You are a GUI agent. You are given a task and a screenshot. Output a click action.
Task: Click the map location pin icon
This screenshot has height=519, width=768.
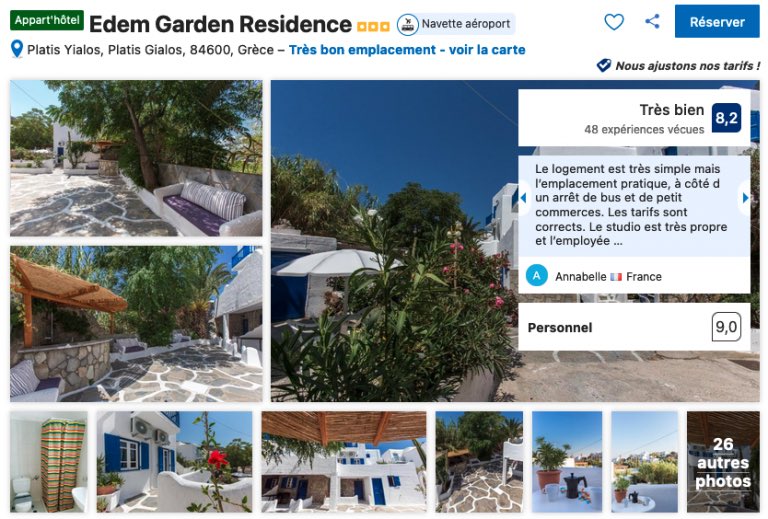coord(17,49)
